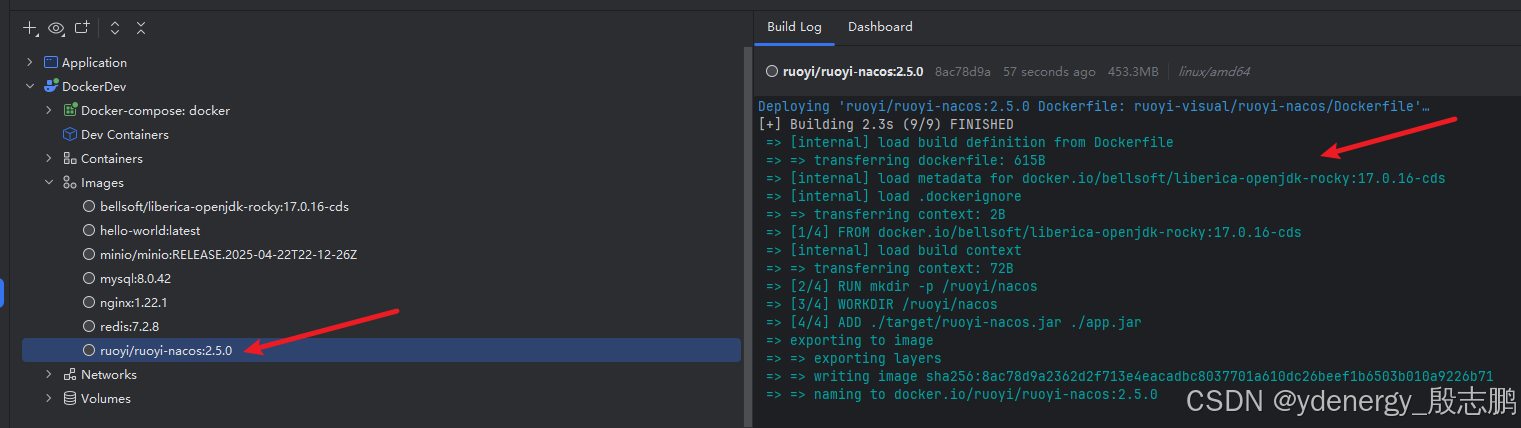The height and width of the screenshot is (428, 1521).
Task: Click the DockerDev whale icon
Action: click(51, 86)
